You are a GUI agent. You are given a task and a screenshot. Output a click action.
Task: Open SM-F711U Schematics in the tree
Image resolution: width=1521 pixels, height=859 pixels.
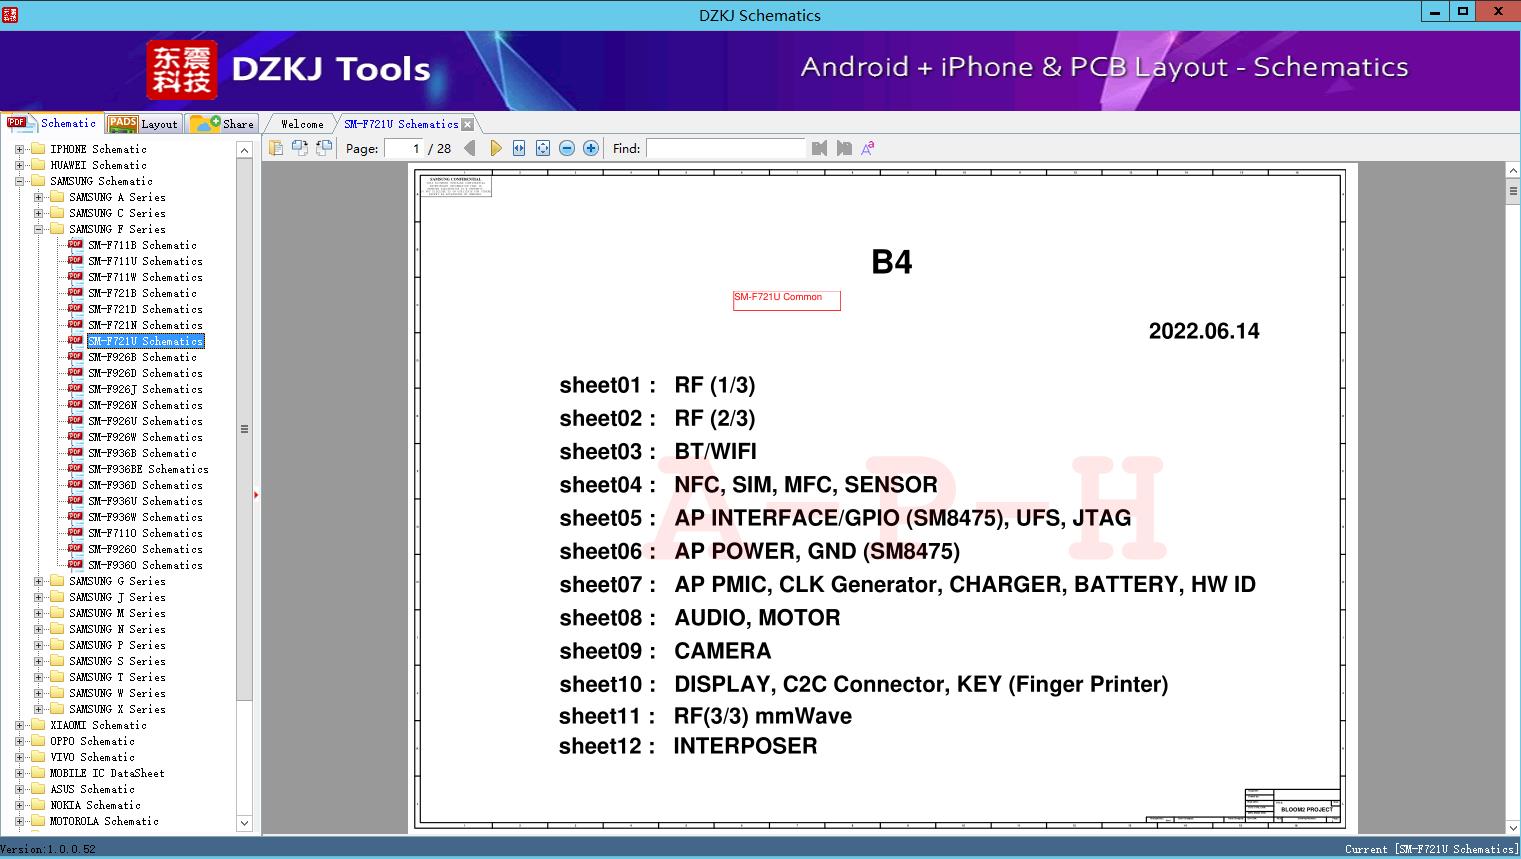145,261
